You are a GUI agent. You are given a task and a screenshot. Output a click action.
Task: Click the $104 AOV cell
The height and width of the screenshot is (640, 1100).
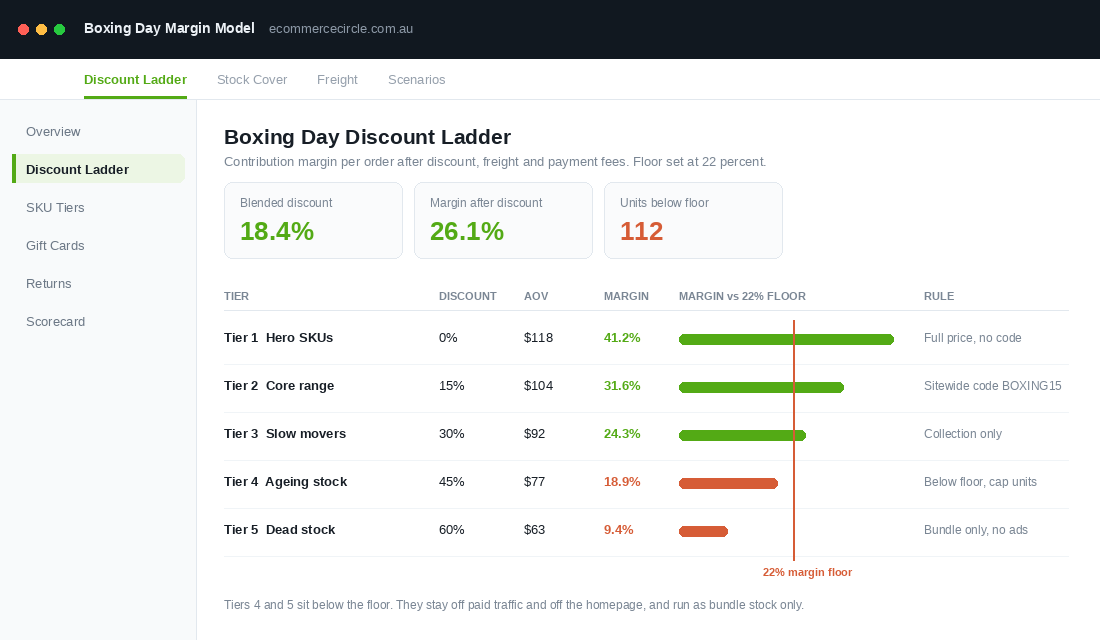click(x=539, y=385)
